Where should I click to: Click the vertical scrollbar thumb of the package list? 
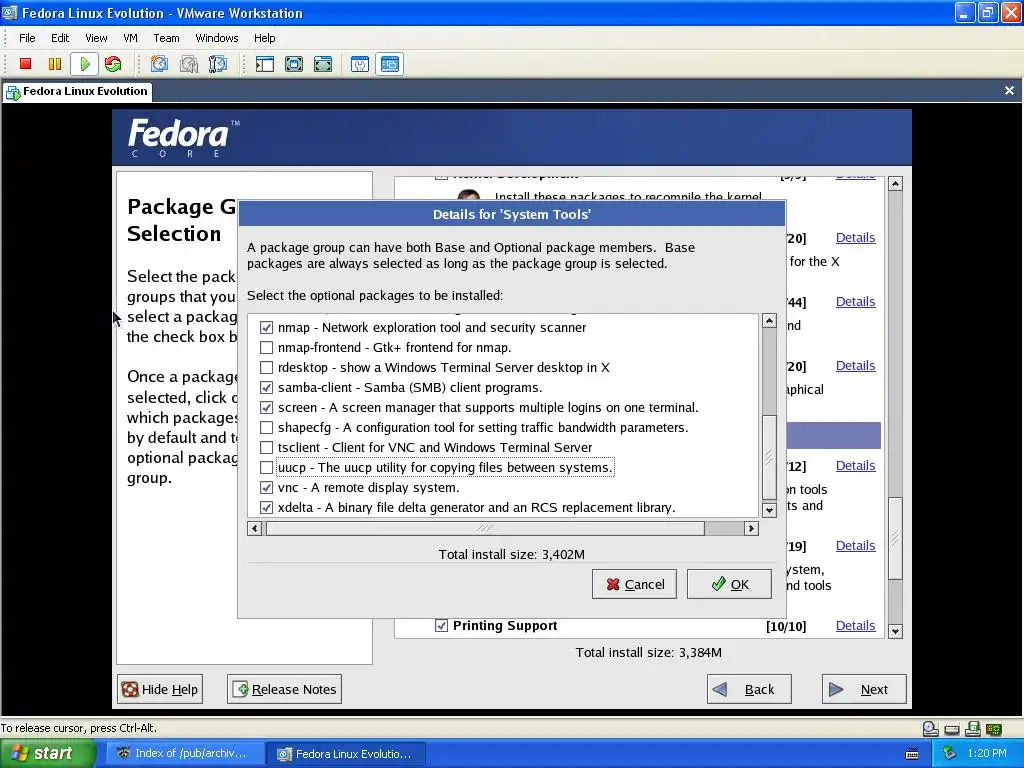[x=769, y=456]
